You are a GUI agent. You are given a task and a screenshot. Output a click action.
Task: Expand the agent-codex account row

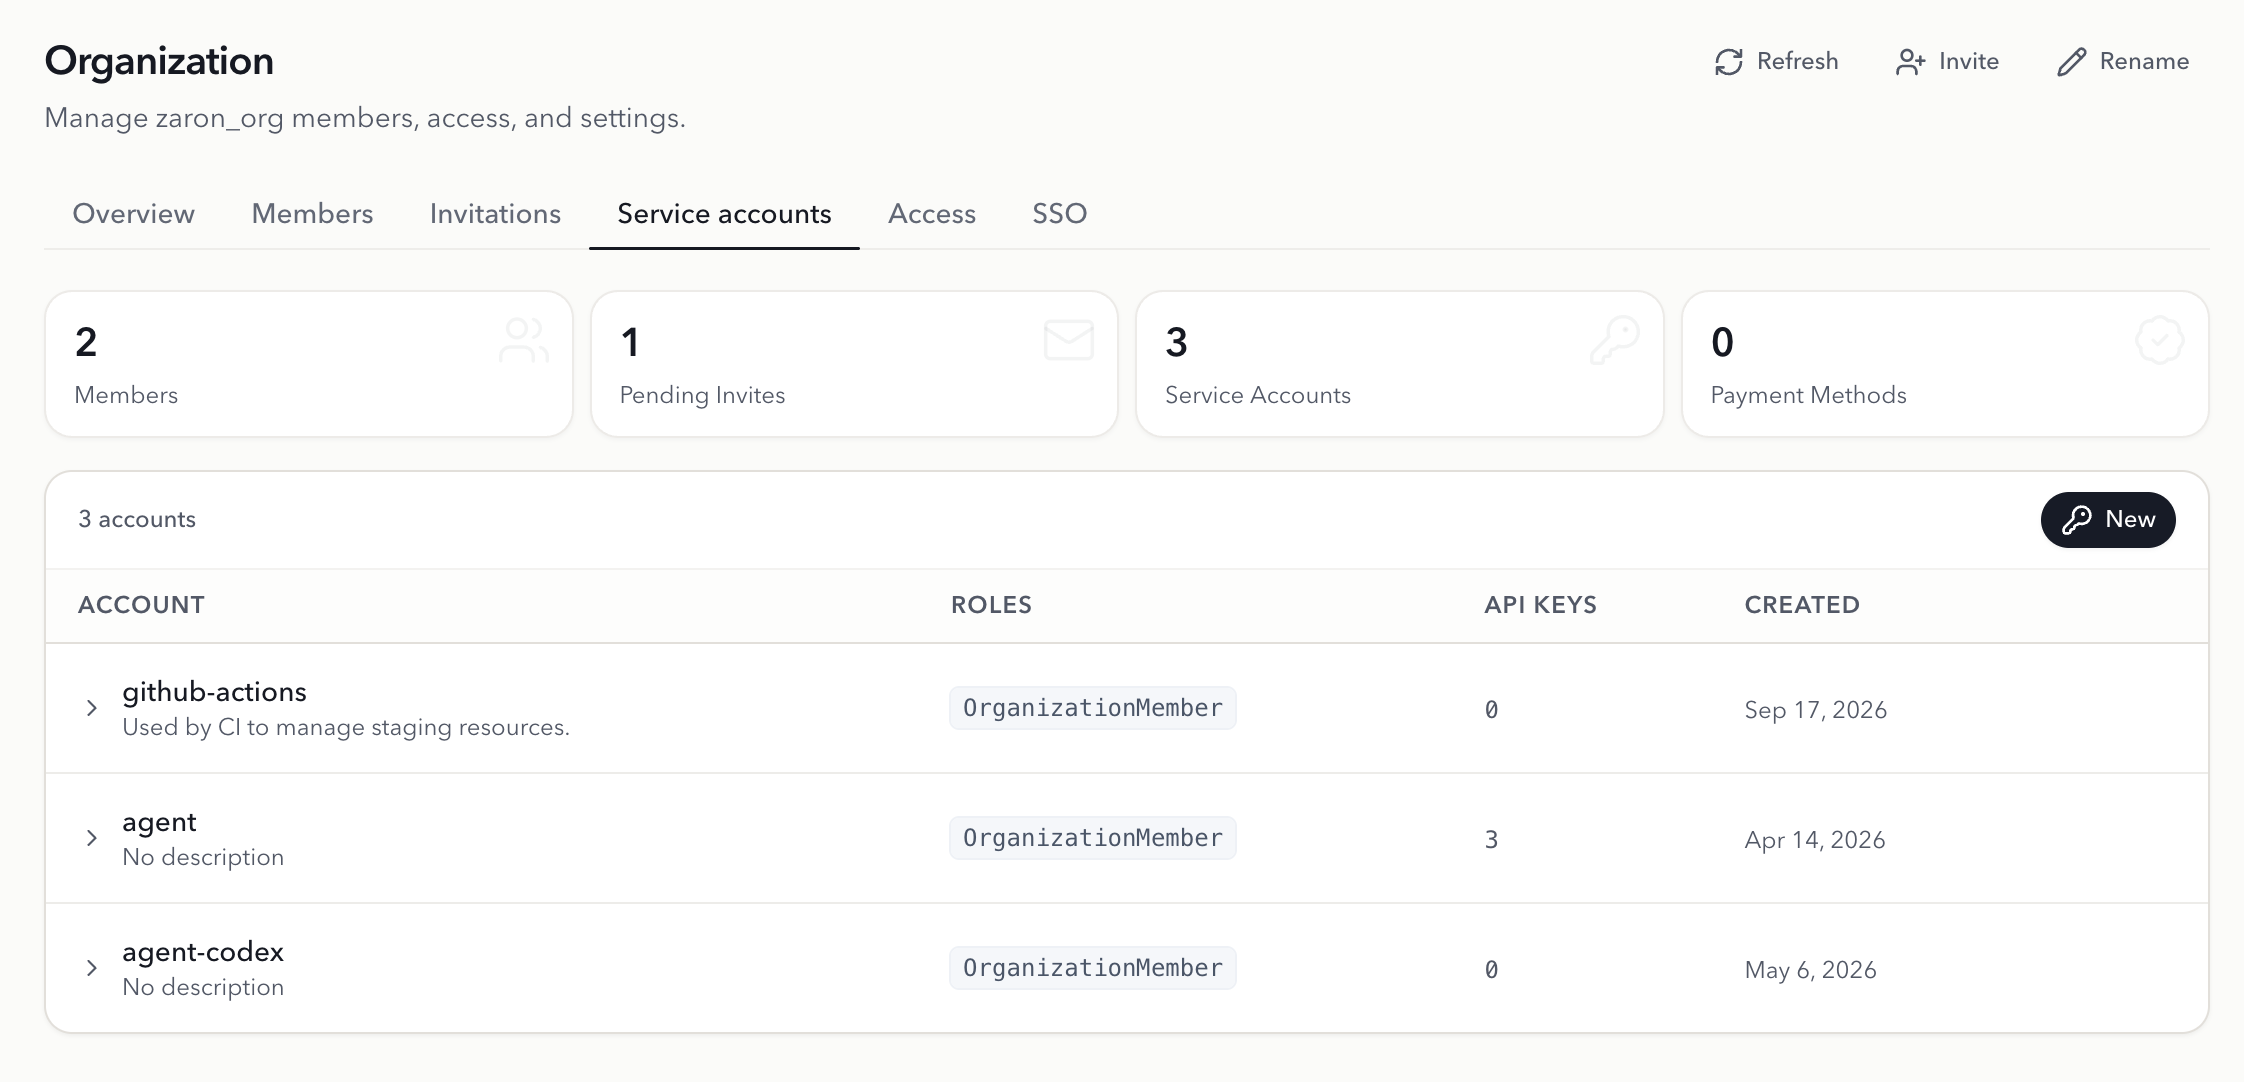point(92,968)
